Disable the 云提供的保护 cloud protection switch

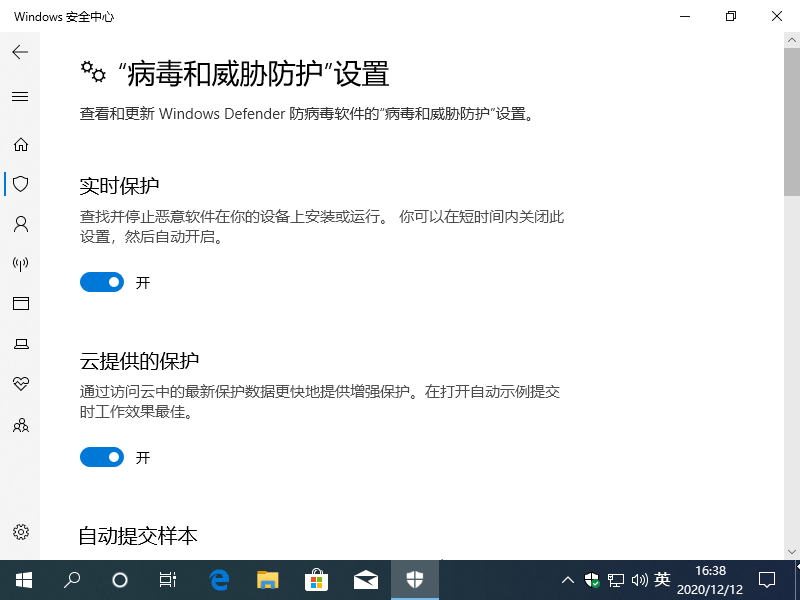[x=101, y=457]
